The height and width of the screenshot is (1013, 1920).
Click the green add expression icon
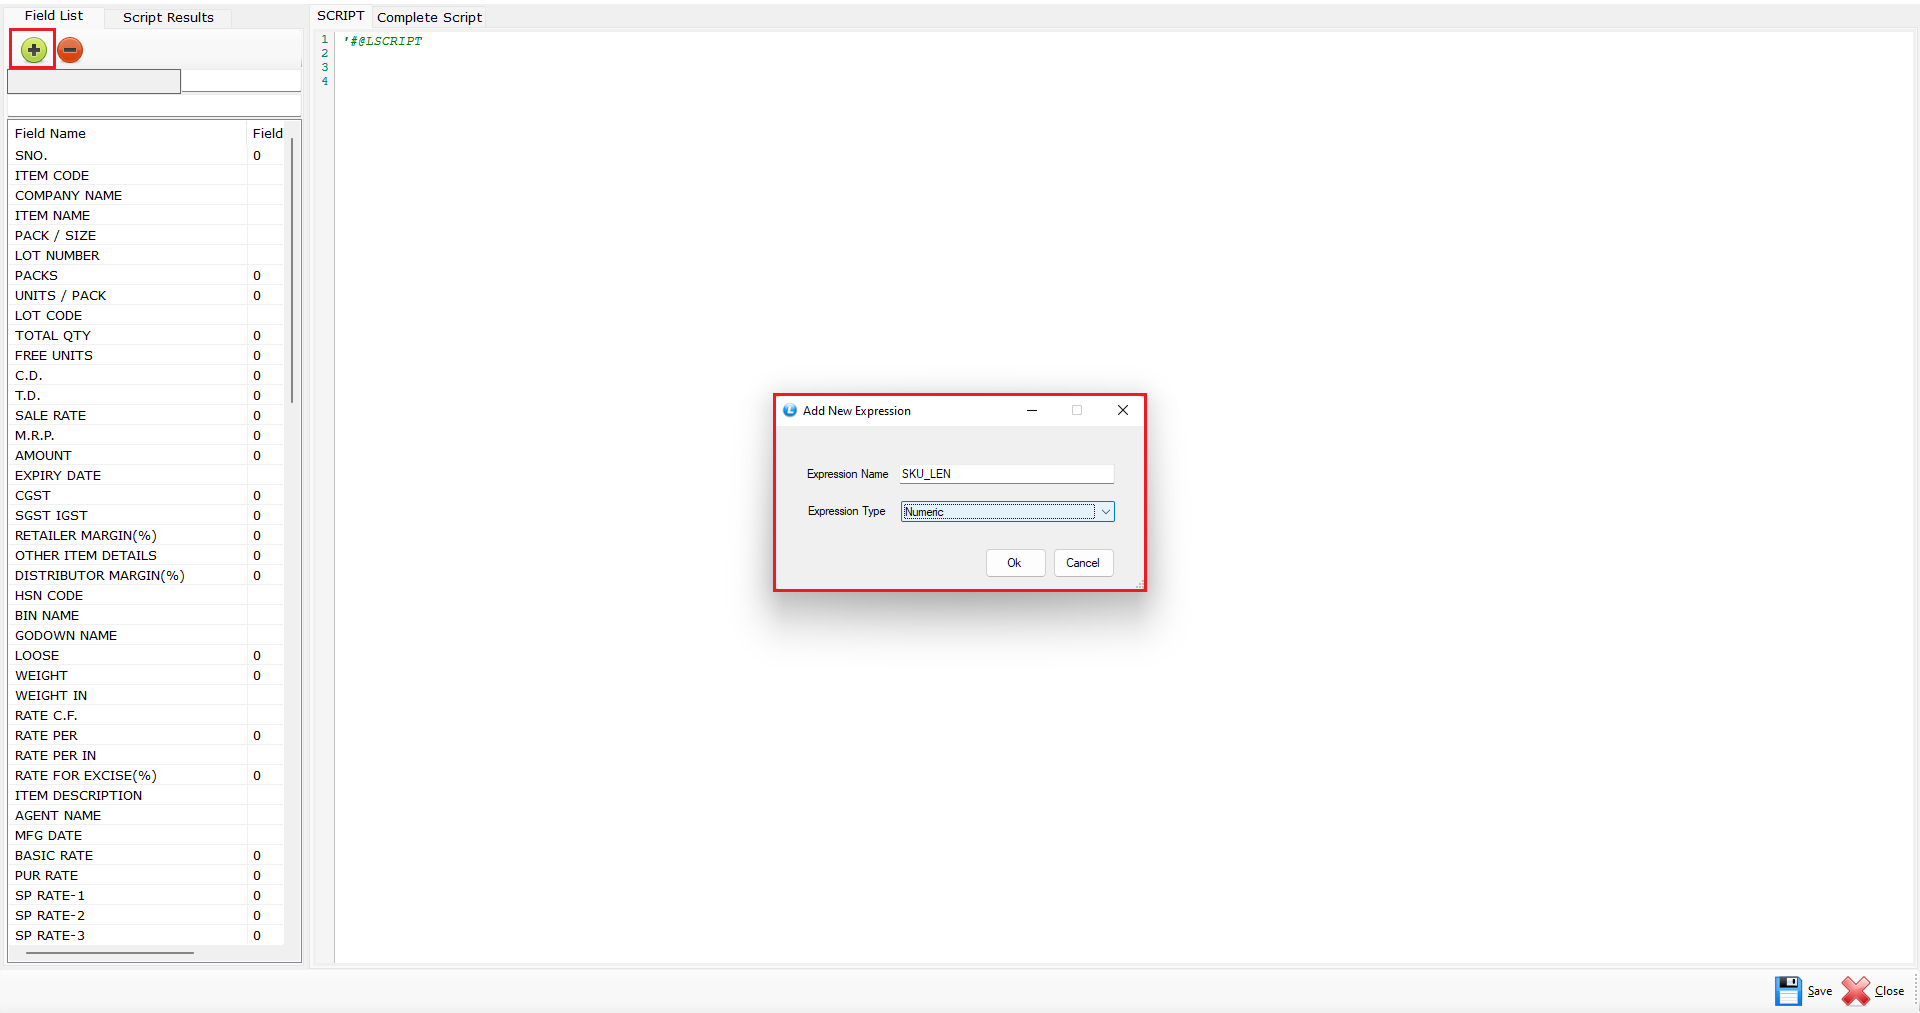coord(34,50)
